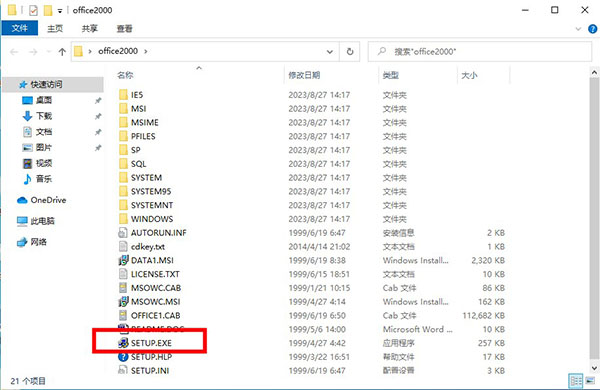Click the AUTORUN.INF file icon
This screenshot has height=390, width=600.
point(123,232)
